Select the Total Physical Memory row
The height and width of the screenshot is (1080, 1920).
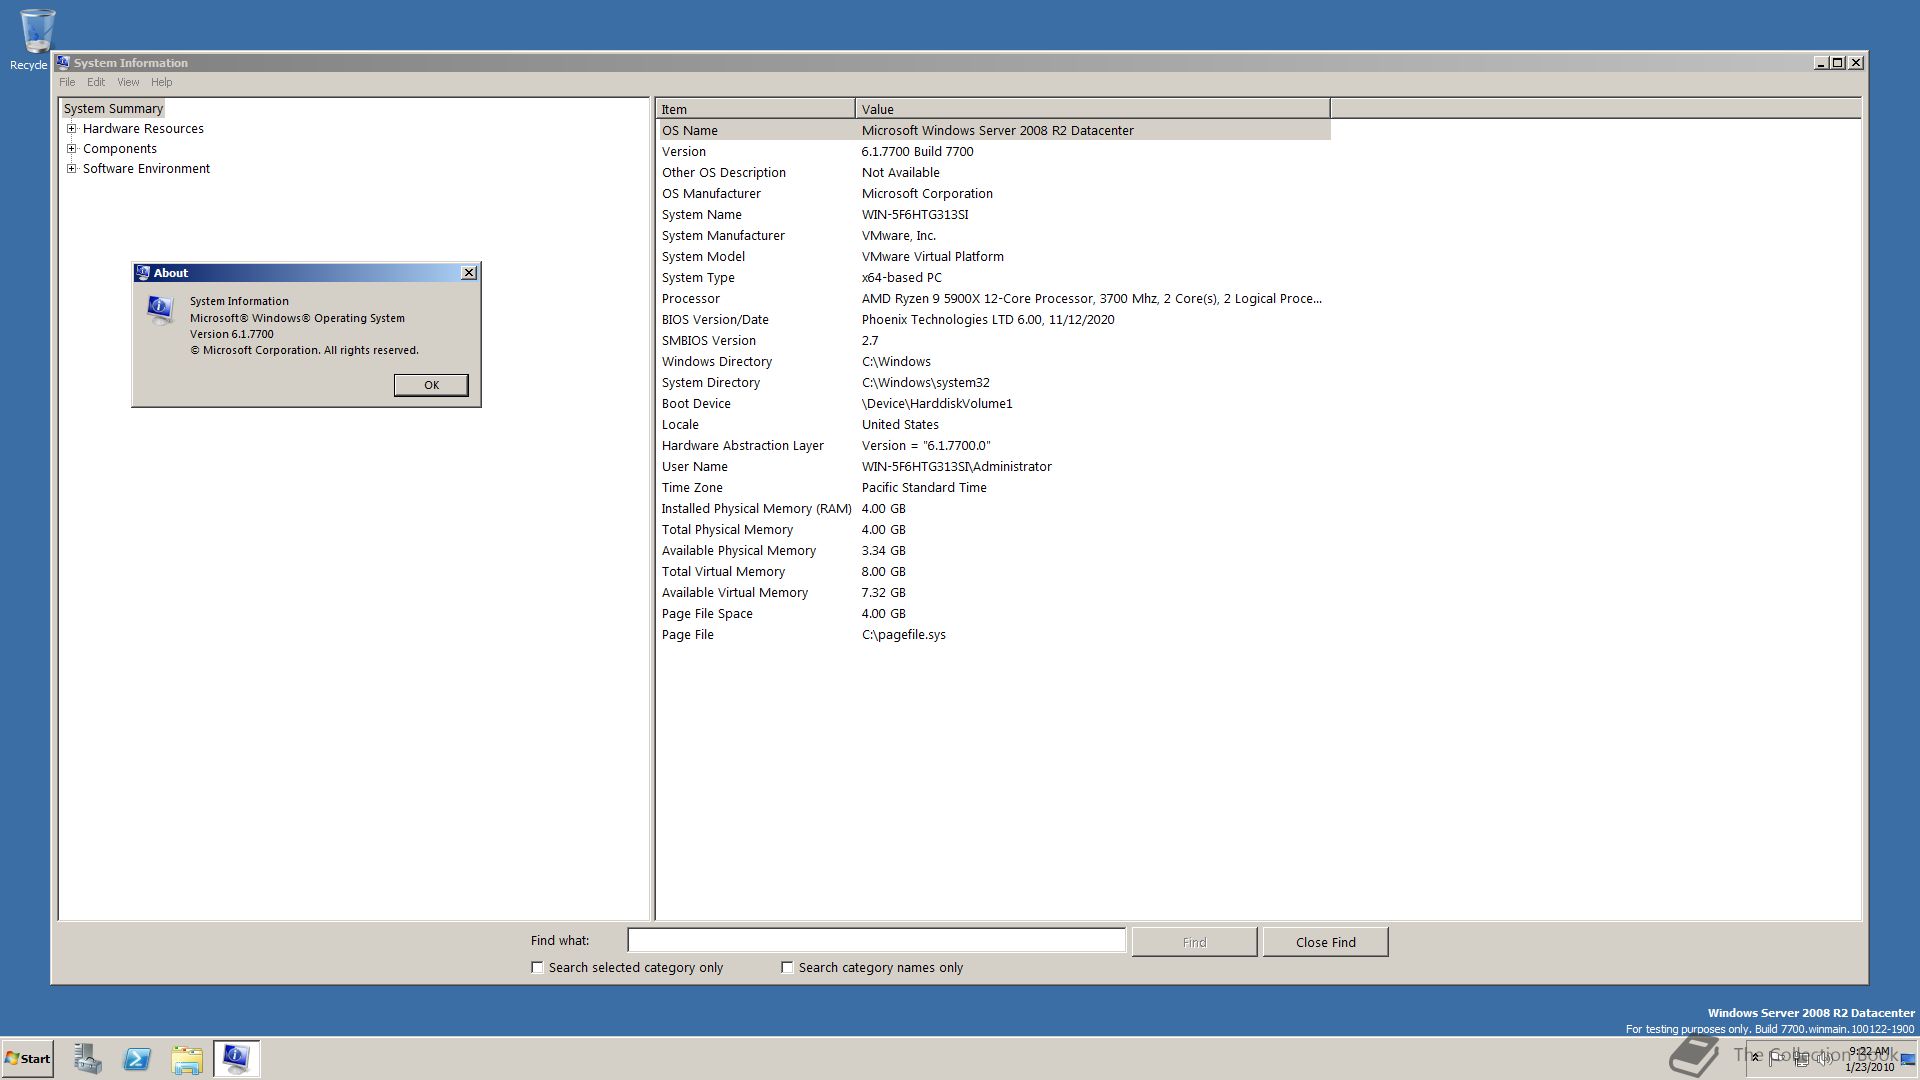point(994,529)
